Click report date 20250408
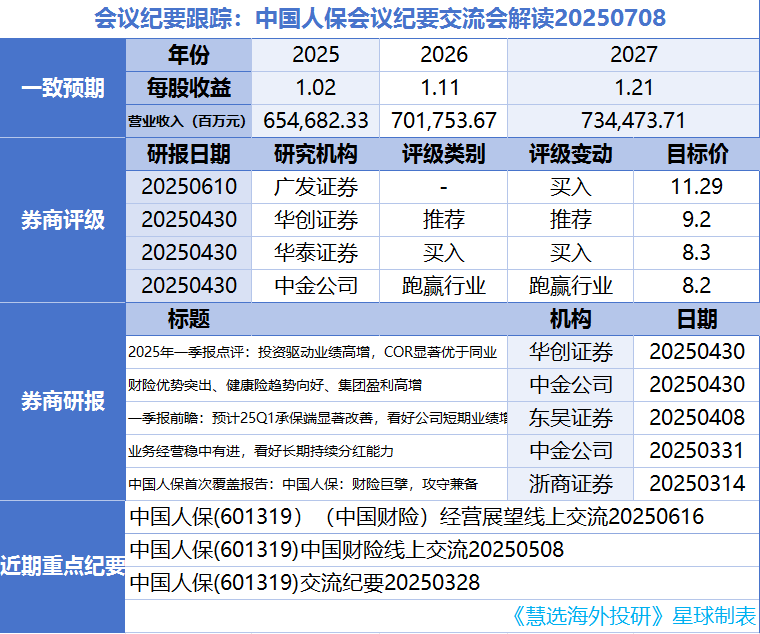This screenshot has height=634, width=760. [x=697, y=417]
